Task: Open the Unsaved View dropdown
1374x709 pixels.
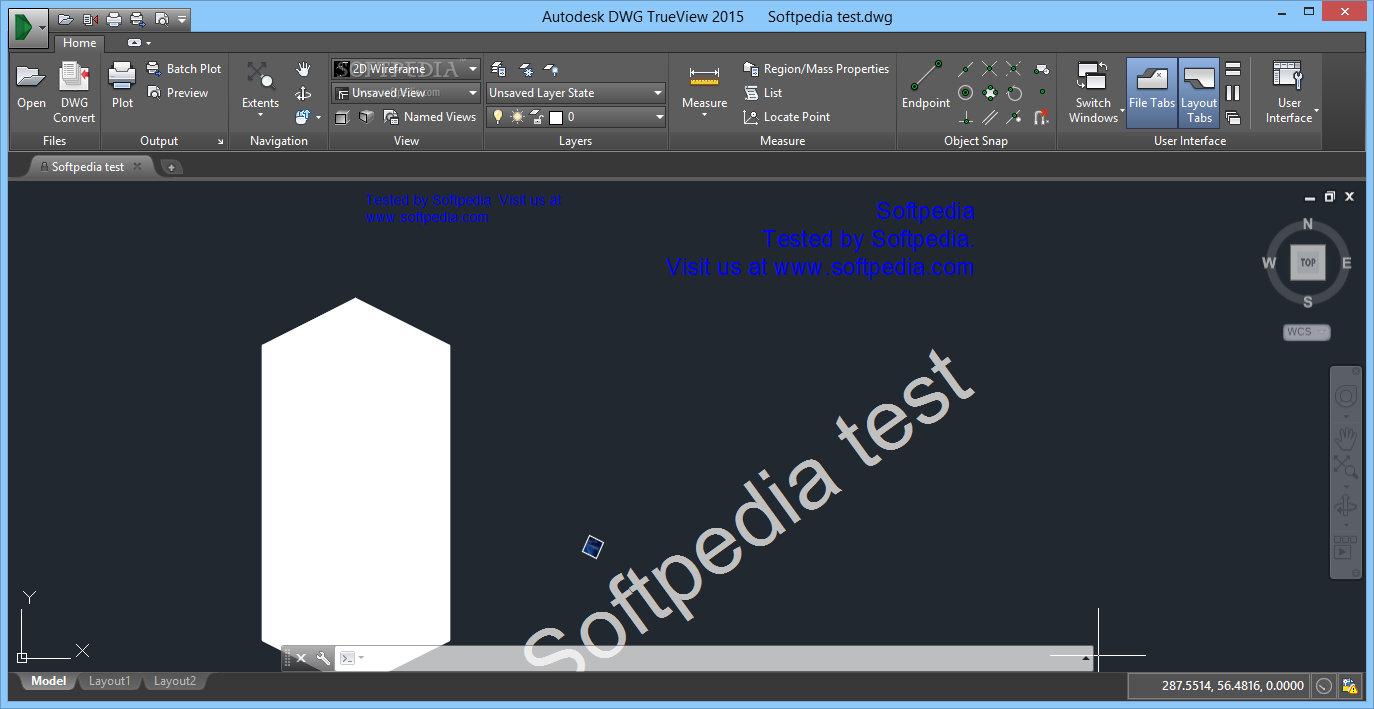Action: [x=406, y=93]
